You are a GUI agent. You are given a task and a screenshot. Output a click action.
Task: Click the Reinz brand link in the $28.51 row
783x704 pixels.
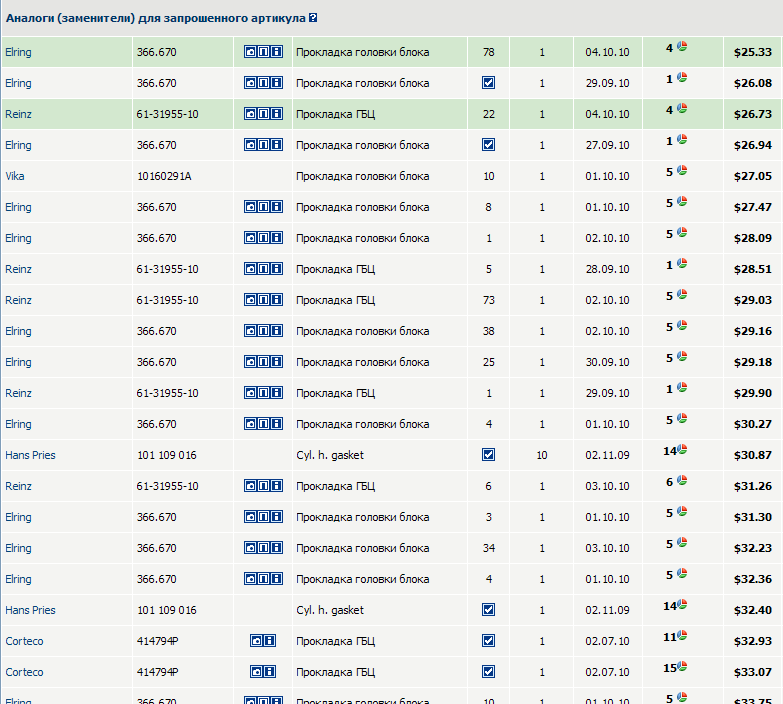(18, 269)
